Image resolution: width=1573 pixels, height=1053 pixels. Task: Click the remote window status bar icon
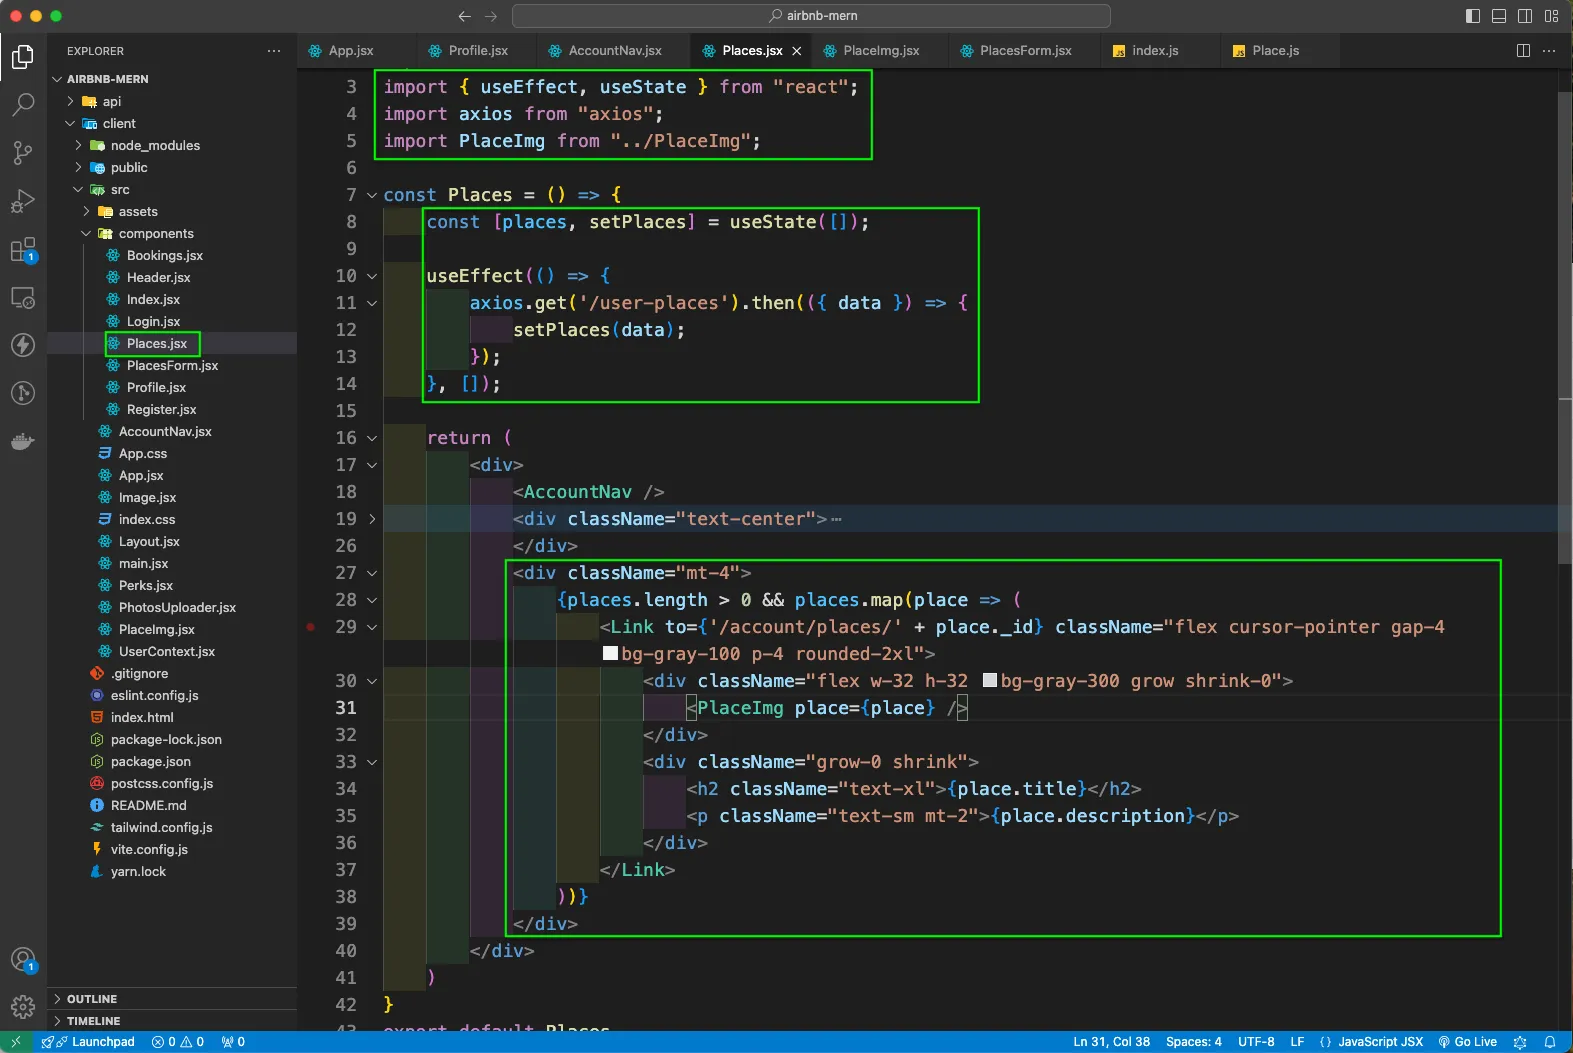(x=16, y=1042)
